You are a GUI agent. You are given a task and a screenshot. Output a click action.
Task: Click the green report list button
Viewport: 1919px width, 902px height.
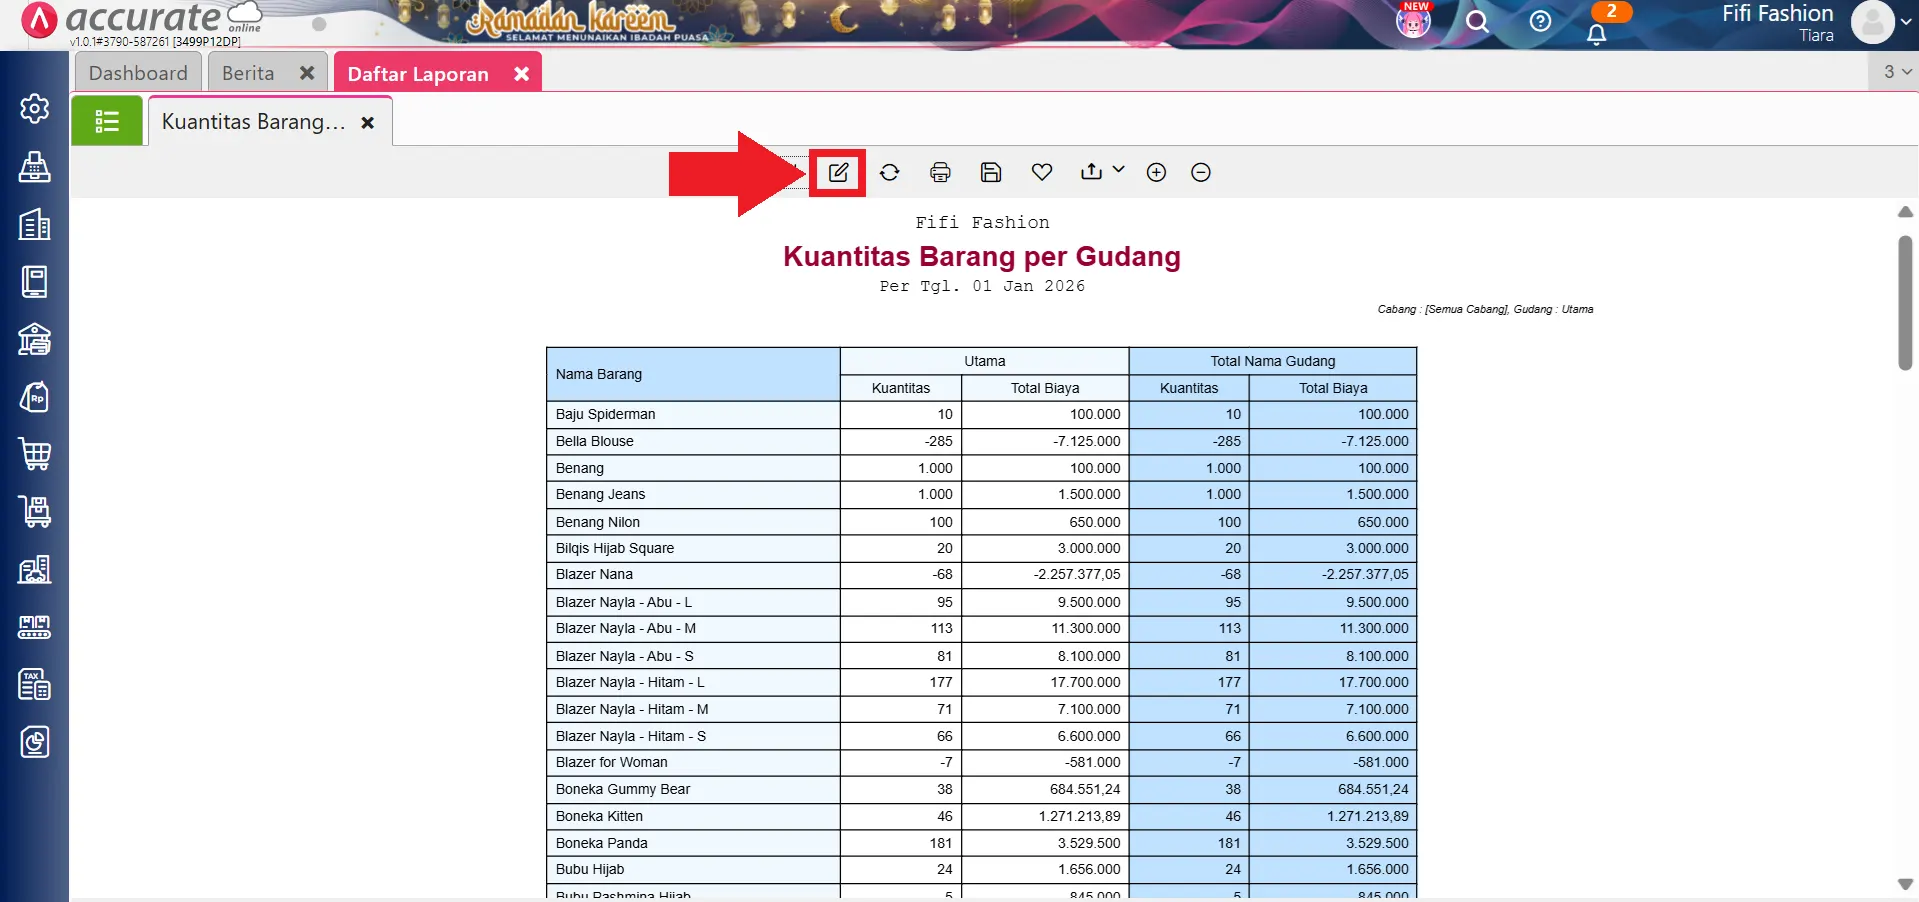[107, 121]
